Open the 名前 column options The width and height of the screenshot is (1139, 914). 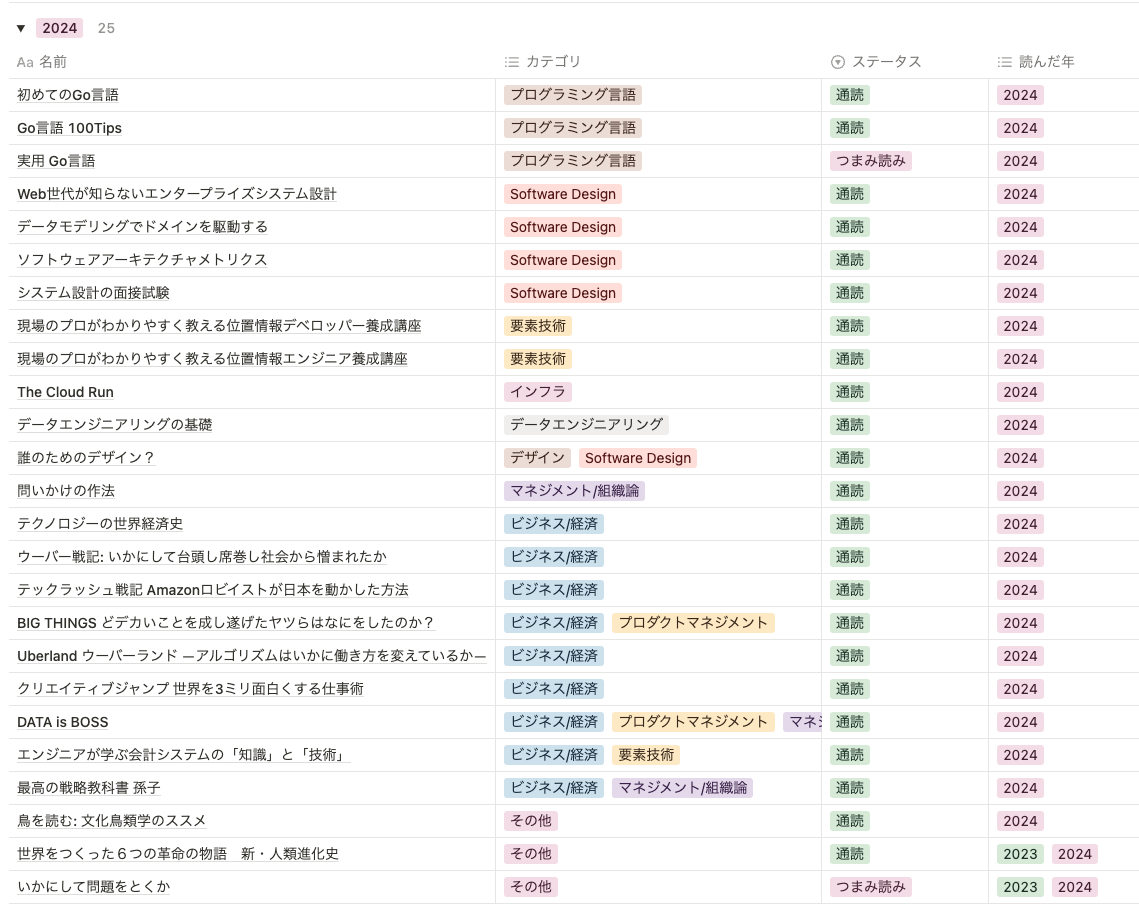click(49, 61)
